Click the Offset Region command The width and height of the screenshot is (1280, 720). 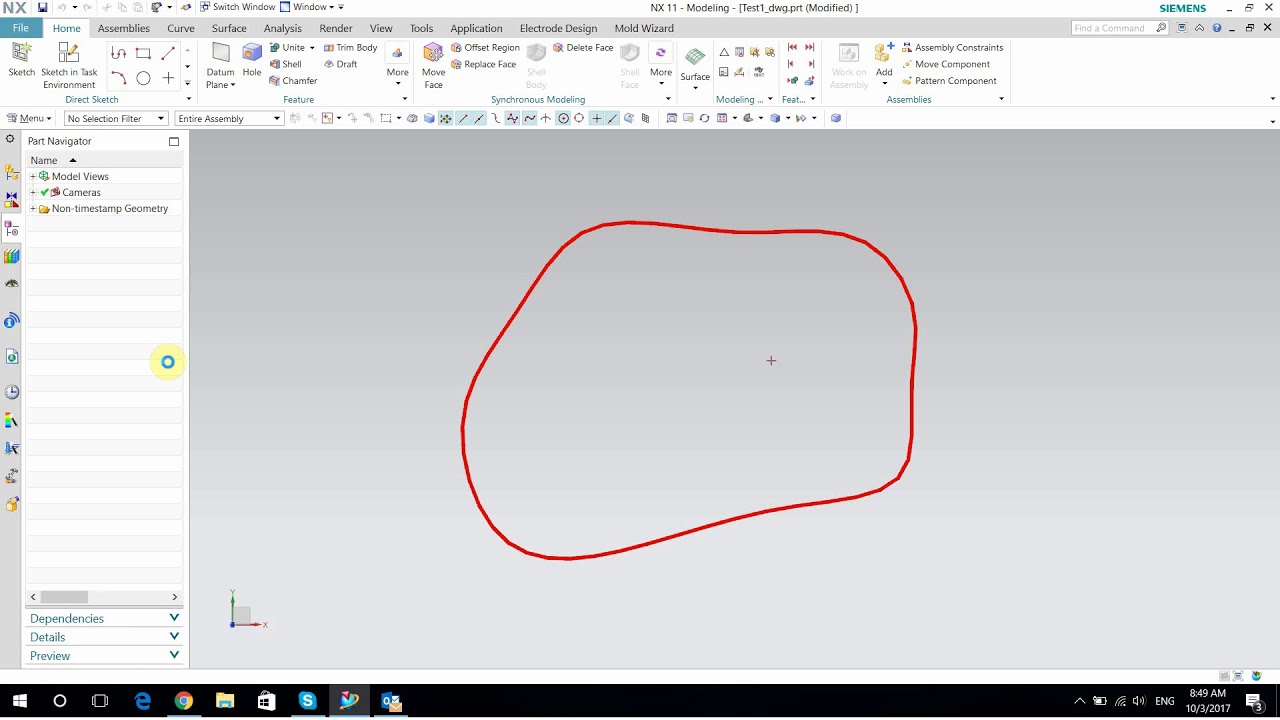[x=485, y=47]
